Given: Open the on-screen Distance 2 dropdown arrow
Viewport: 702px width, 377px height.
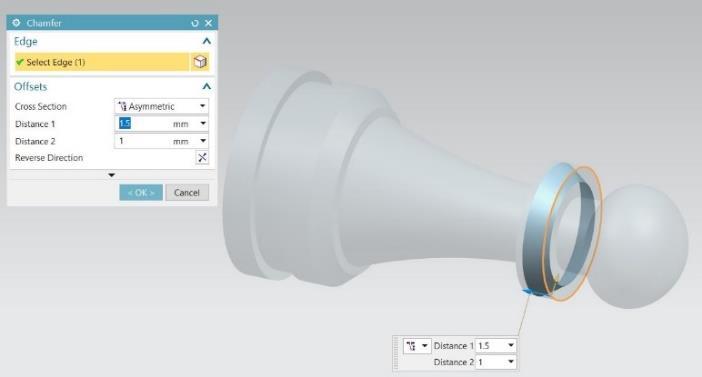Looking at the screenshot, I should pos(511,362).
